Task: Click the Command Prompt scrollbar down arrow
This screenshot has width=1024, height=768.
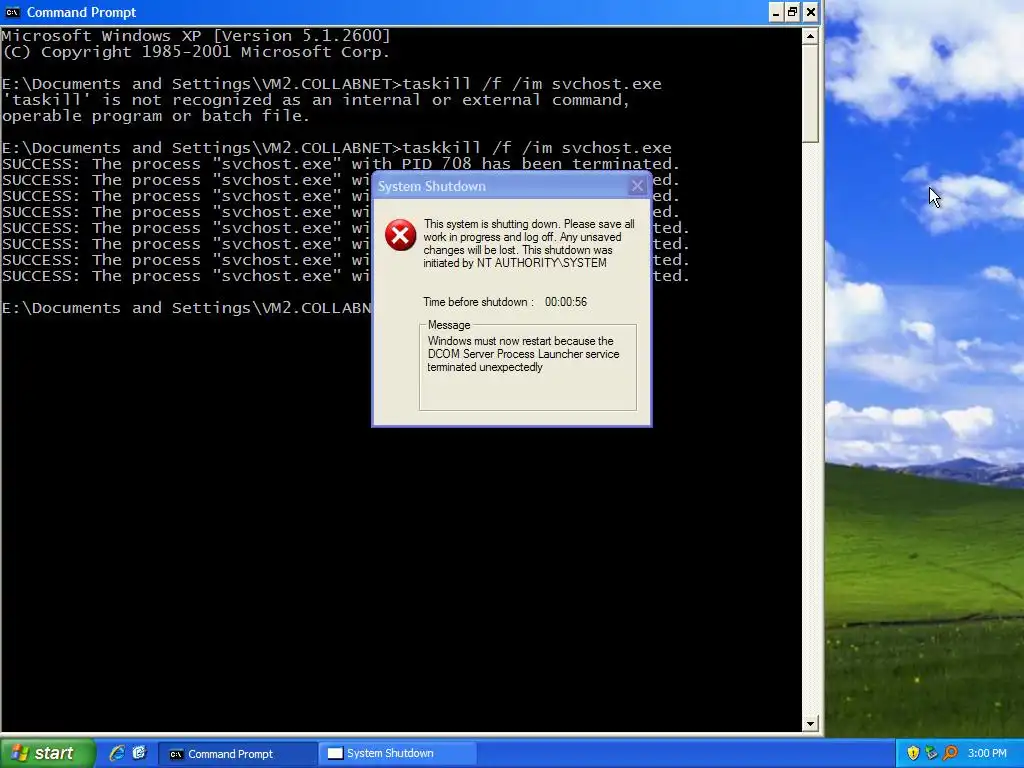Action: pos(810,723)
